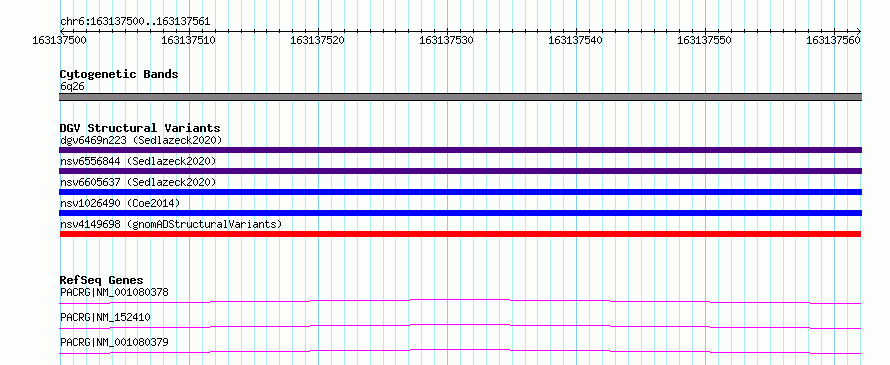Open variant nsv1026490 (Coe2014) label

click(x=120, y=203)
